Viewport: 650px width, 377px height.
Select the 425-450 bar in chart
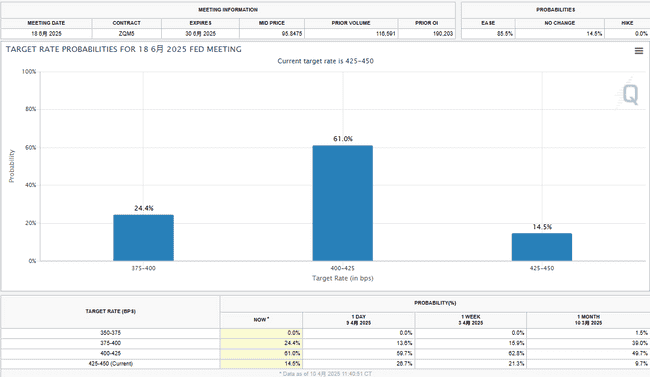pyautogui.click(x=541, y=247)
